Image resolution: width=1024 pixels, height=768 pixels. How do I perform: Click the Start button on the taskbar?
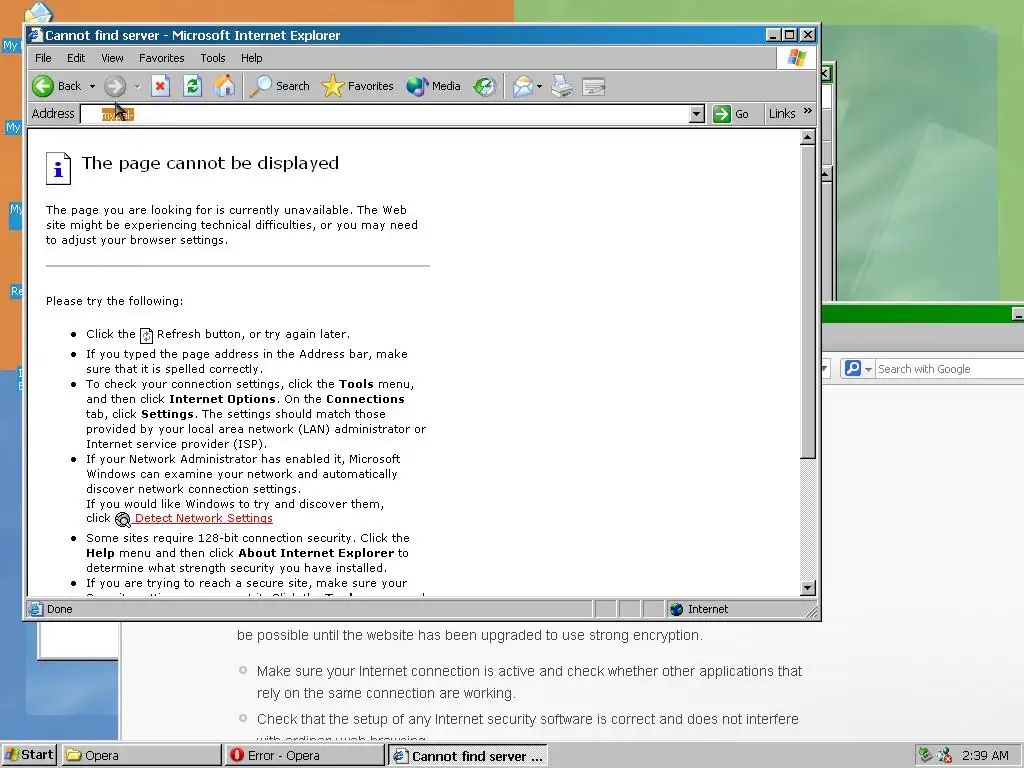click(29, 755)
